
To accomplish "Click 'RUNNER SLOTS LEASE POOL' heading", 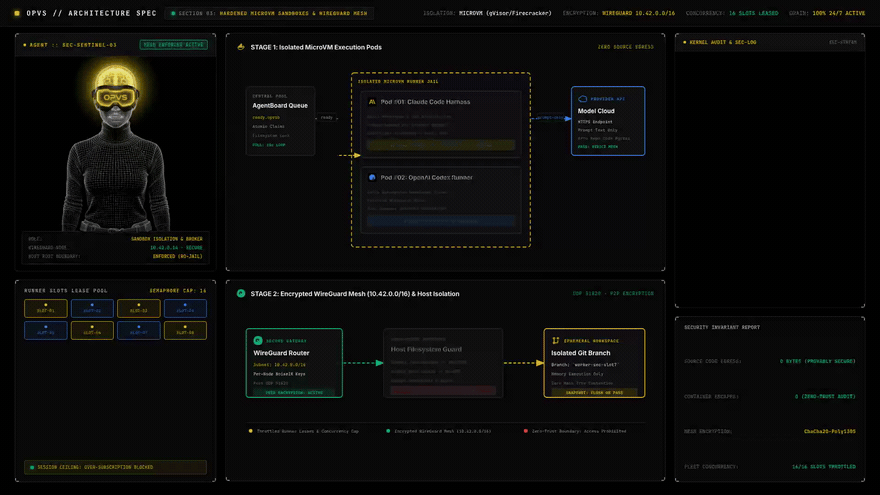I will pyautogui.click(x=66, y=291).
